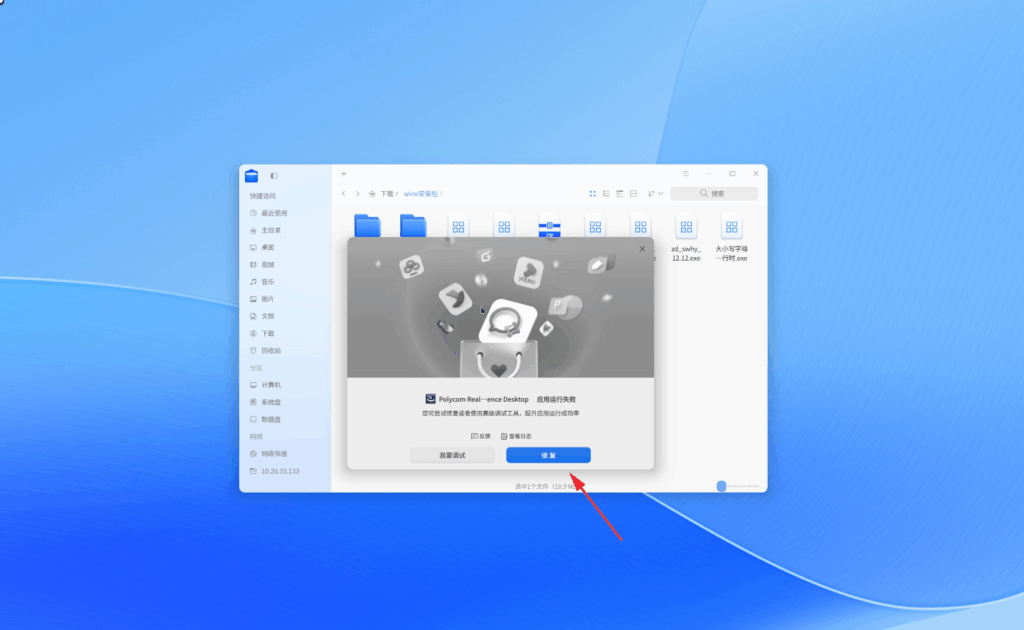Toggle the sidebar panel icon
Image resolution: width=1024 pixels, height=630 pixels.
point(274,176)
